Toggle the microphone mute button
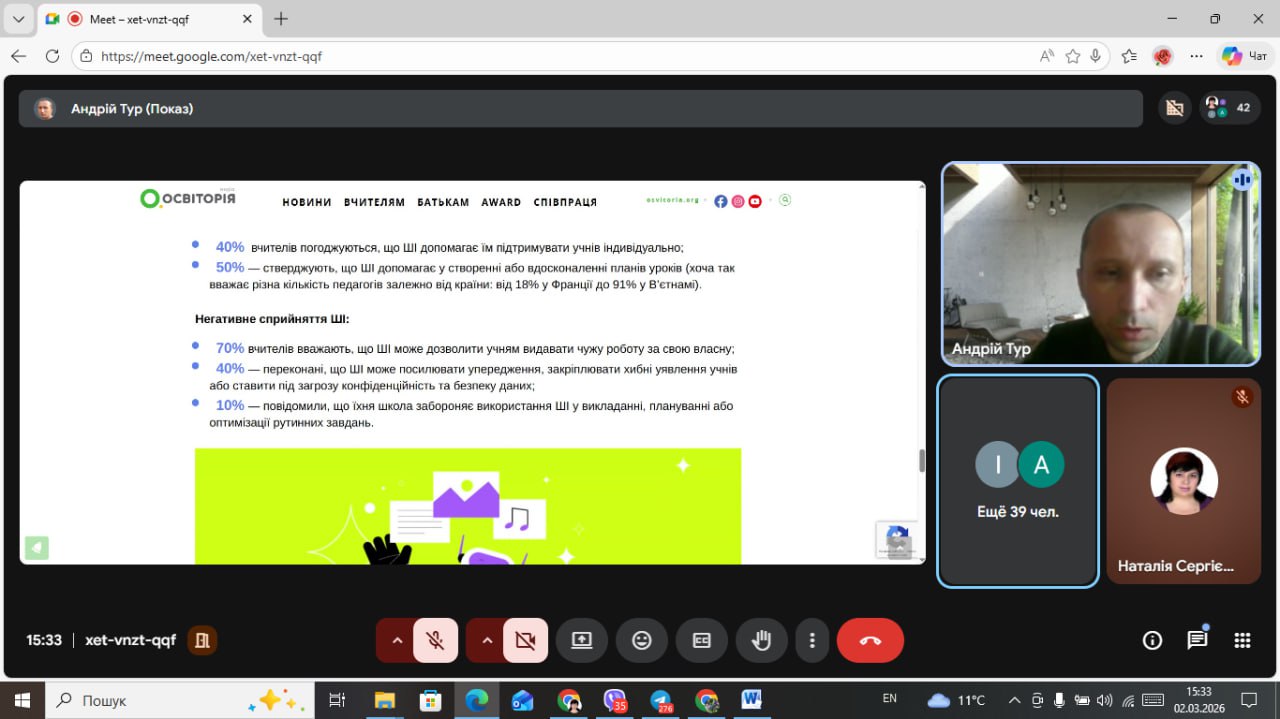The height and width of the screenshot is (719, 1280). tap(436, 641)
